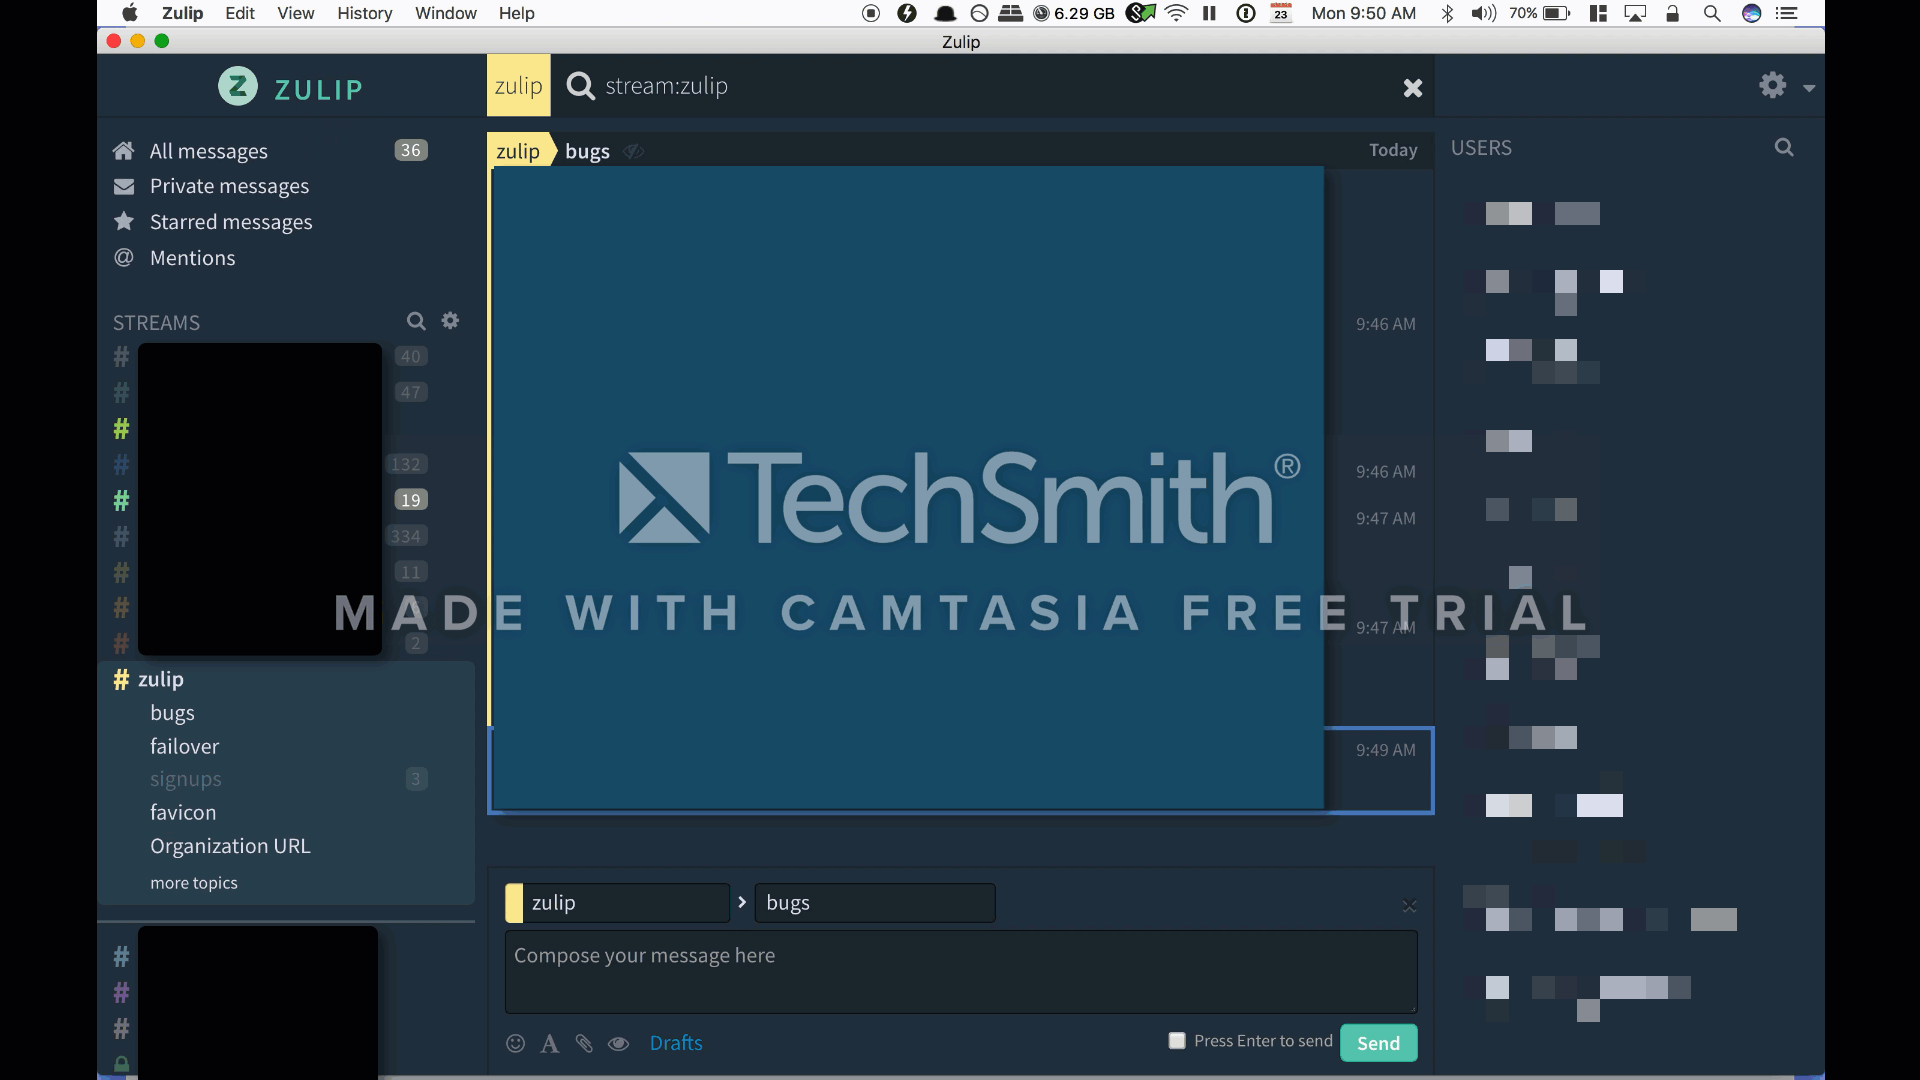Image resolution: width=1920 pixels, height=1080 pixels.
Task: Click the zulip stream hash icon
Action: click(121, 679)
